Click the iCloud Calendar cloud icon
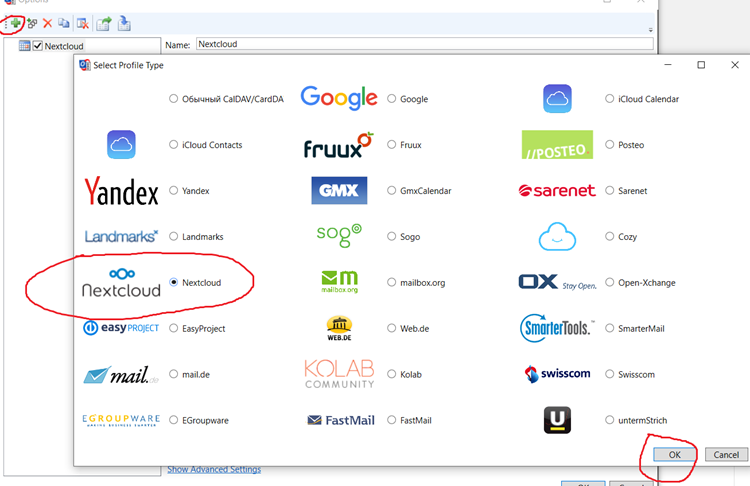This screenshot has height=486, width=750. click(557, 99)
